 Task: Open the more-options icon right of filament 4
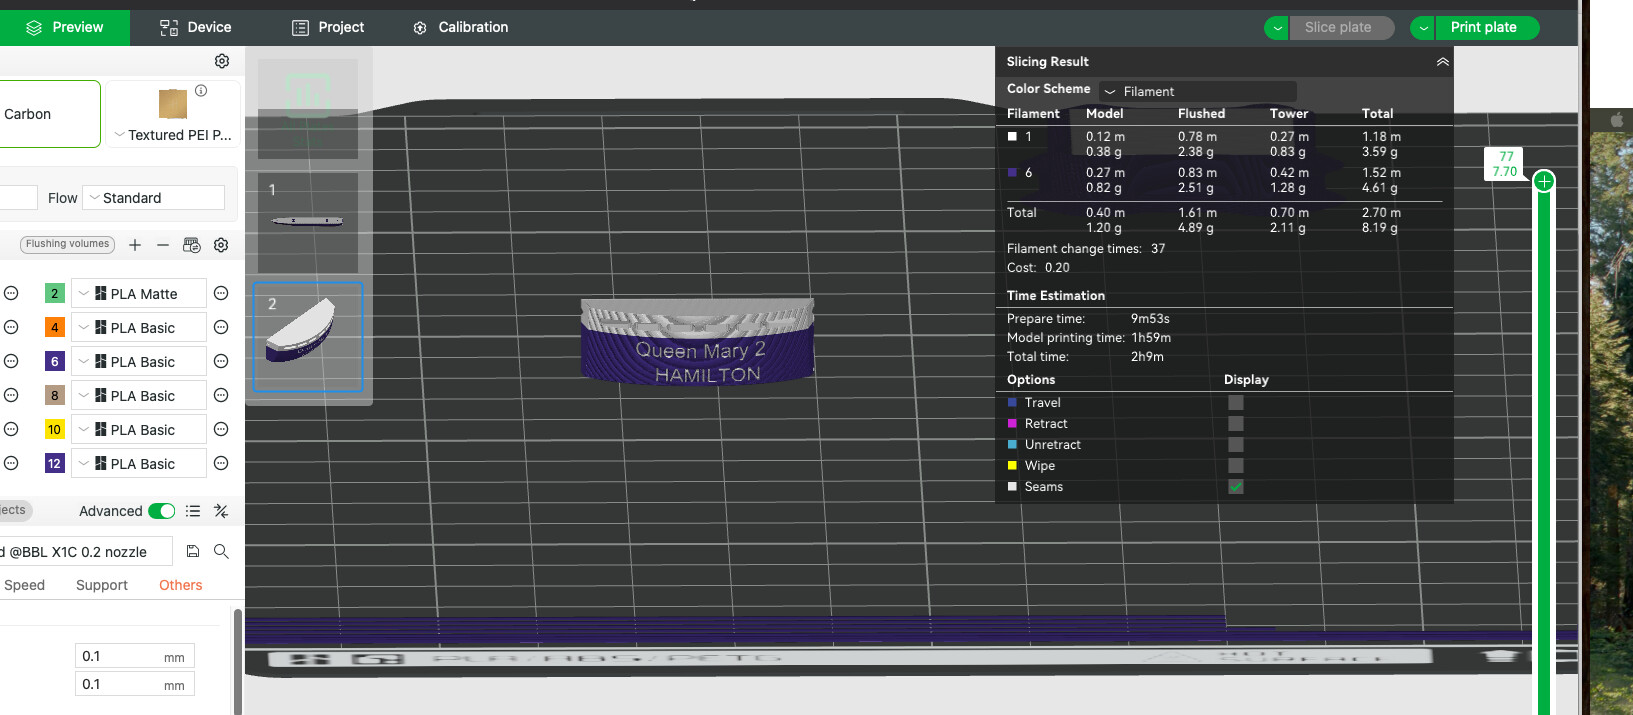click(221, 327)
